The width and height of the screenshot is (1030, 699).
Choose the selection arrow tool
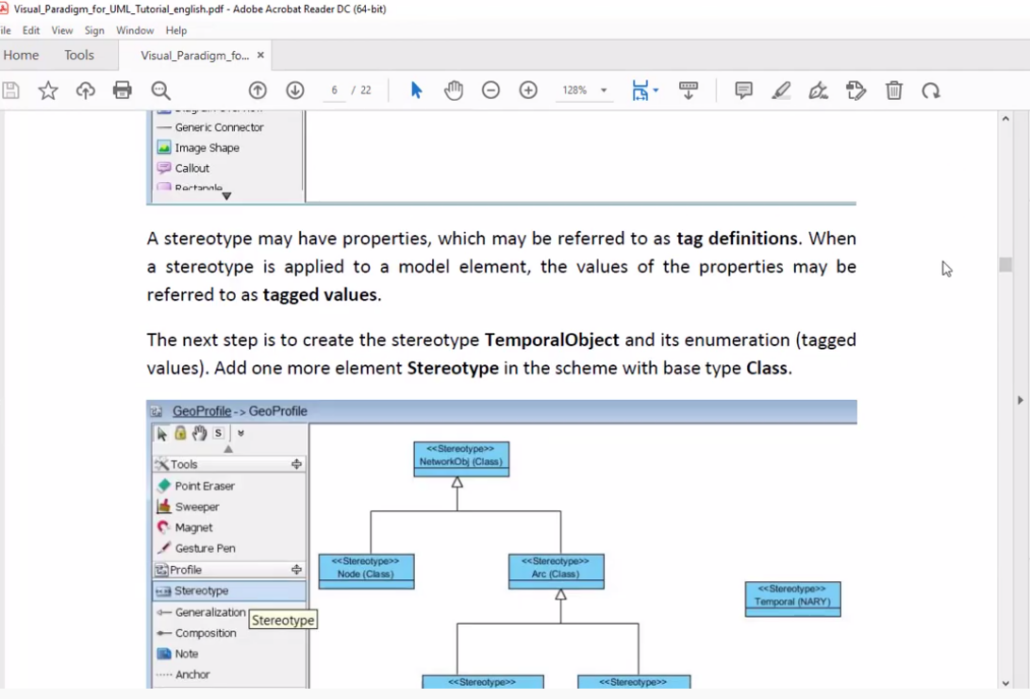(x=417, y=90)
